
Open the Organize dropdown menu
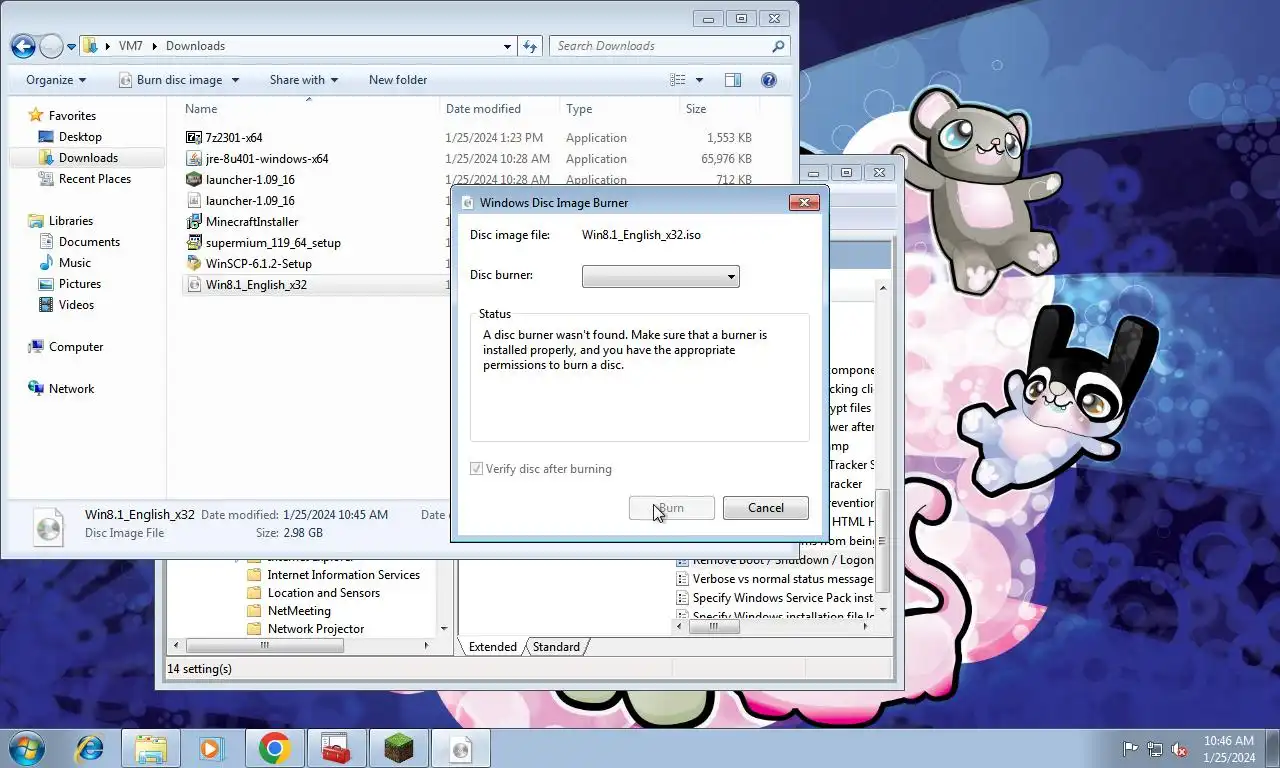(56, 80)
